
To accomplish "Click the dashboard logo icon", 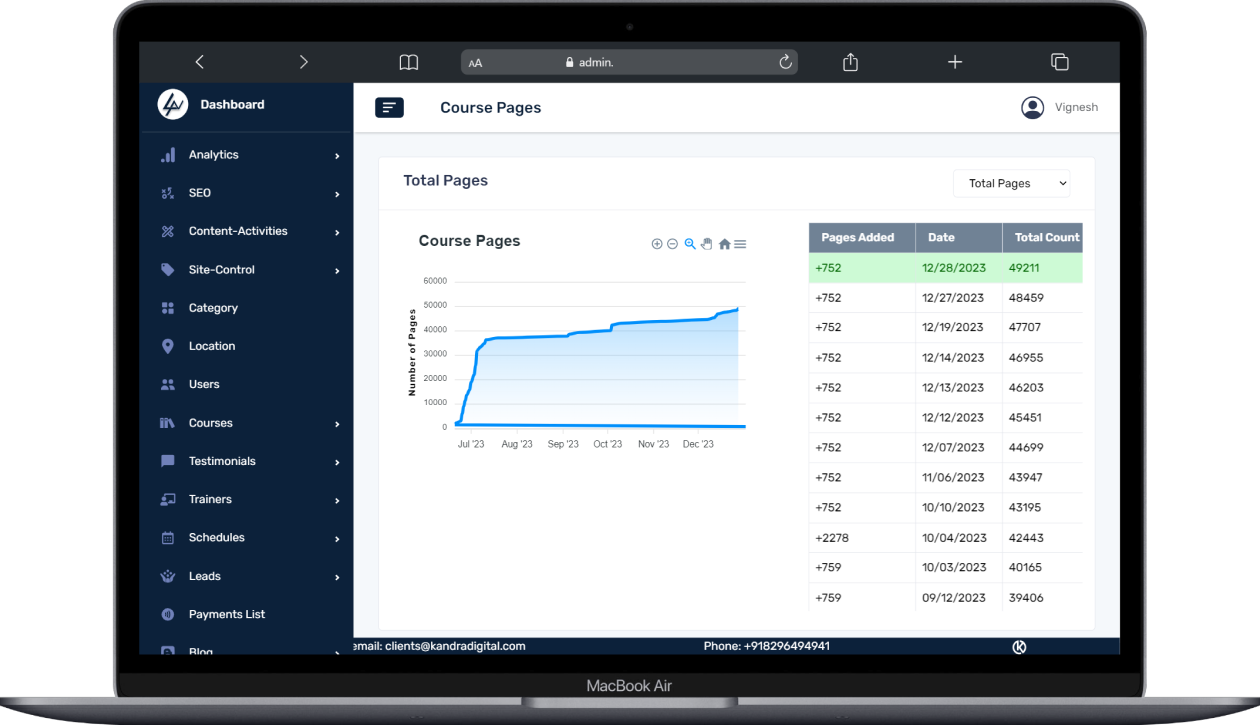I will click(x=173, y=104).
